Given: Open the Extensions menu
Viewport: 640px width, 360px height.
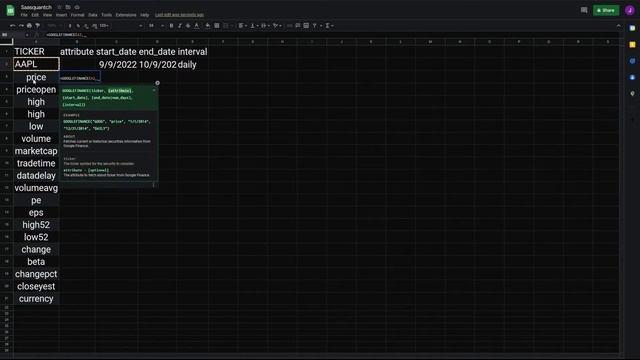Looking at the screenshot, I should click(126, 15).
